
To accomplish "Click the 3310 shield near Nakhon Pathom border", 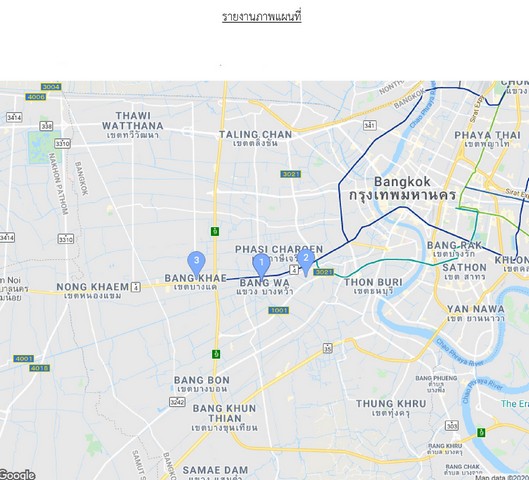I will click(x=63, y=144).
